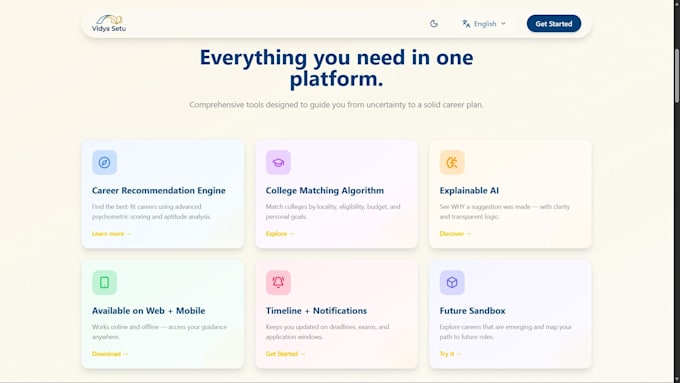680x383 pixels.
Task: Follow the Learn more link
Action: [x=111, y=234]
